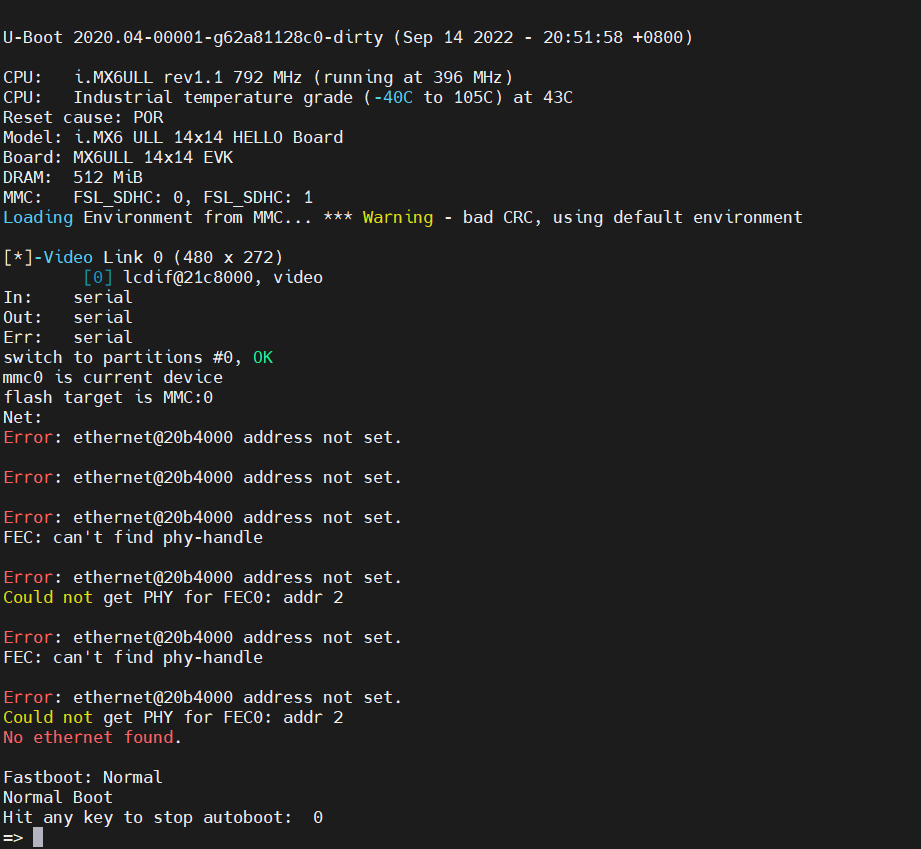Click the yellow 'Warning' word in the CRC line

click(398, 217)
